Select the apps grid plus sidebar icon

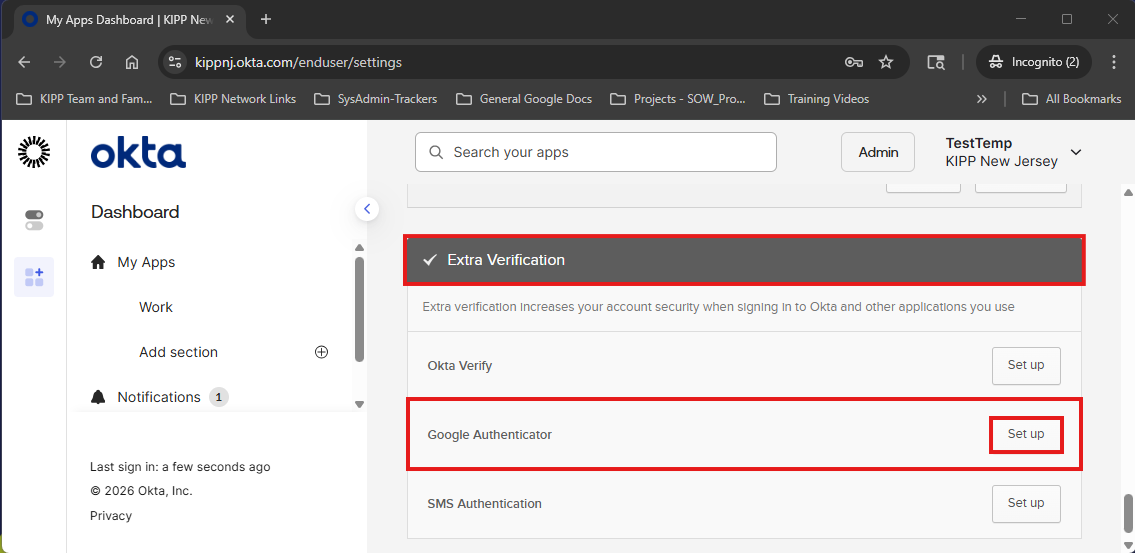(x=34, y=277)
